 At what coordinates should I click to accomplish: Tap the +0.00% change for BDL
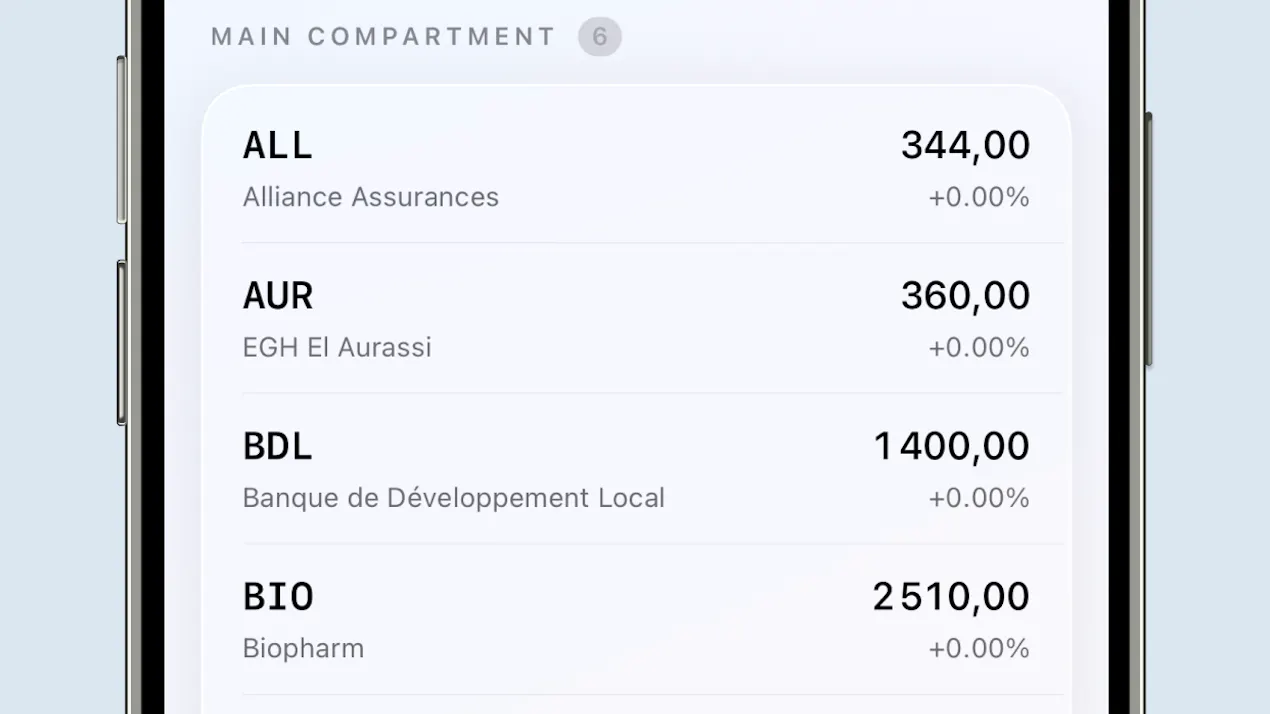(x=979, y=498)
